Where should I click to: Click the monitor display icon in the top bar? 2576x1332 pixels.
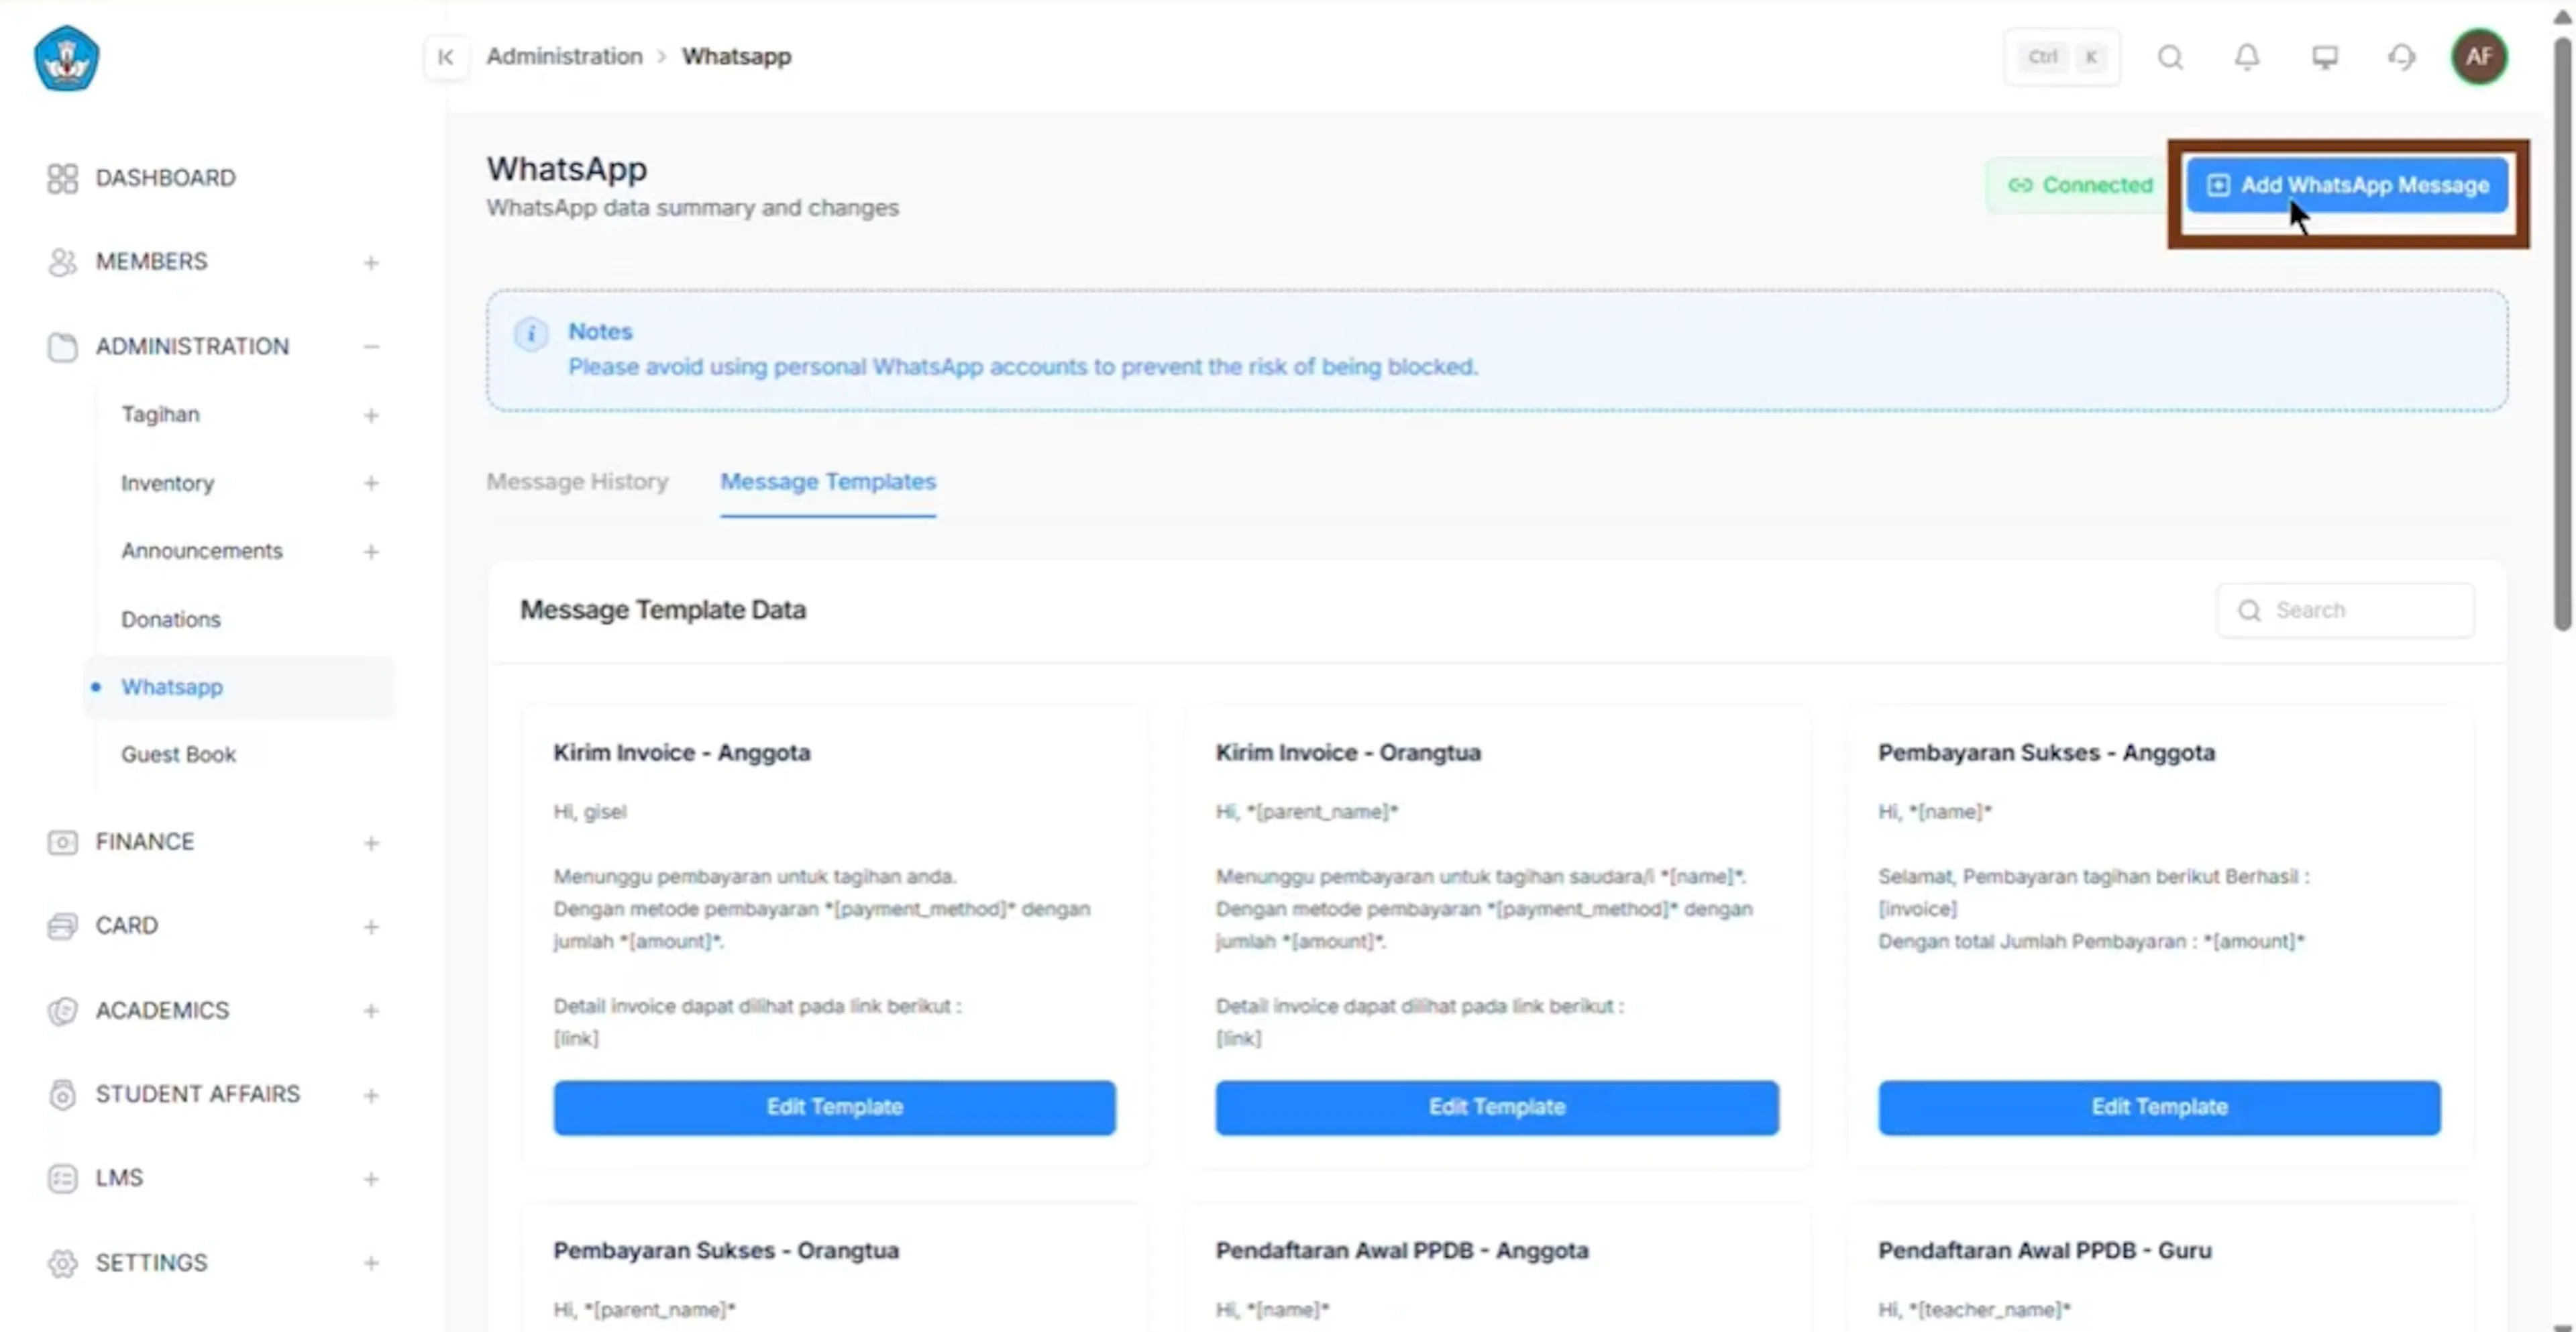[x=2325, y=57]
